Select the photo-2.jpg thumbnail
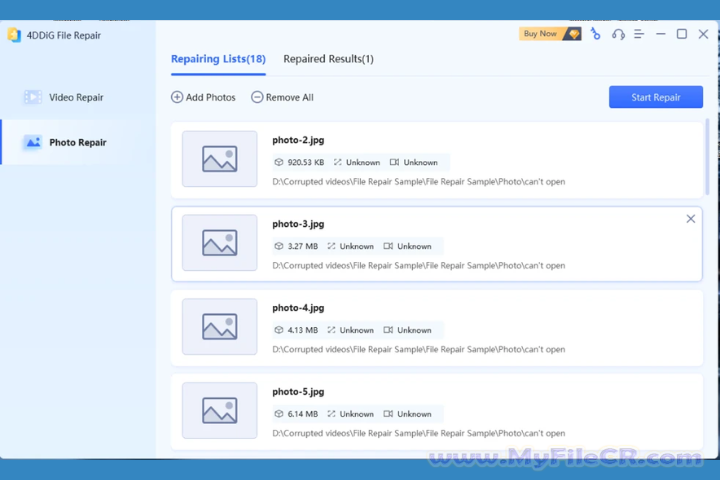This screenshot has width=720, height=480. (x=219, y=159)
